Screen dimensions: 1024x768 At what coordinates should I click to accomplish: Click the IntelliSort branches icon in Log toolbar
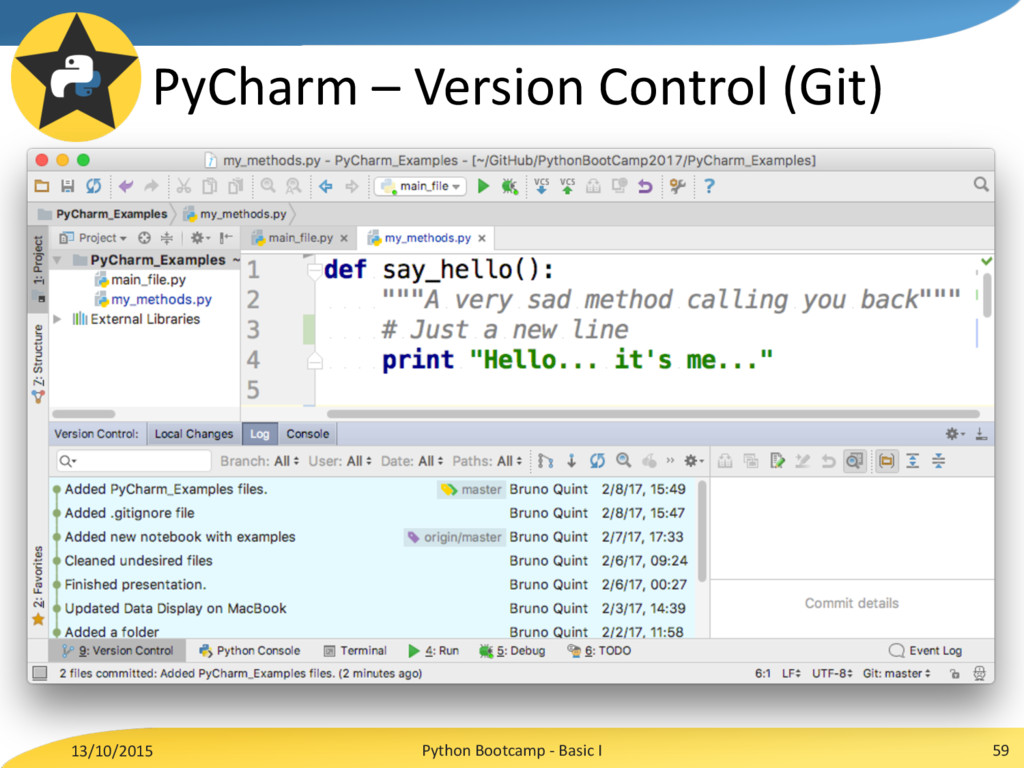coord(545,461)
